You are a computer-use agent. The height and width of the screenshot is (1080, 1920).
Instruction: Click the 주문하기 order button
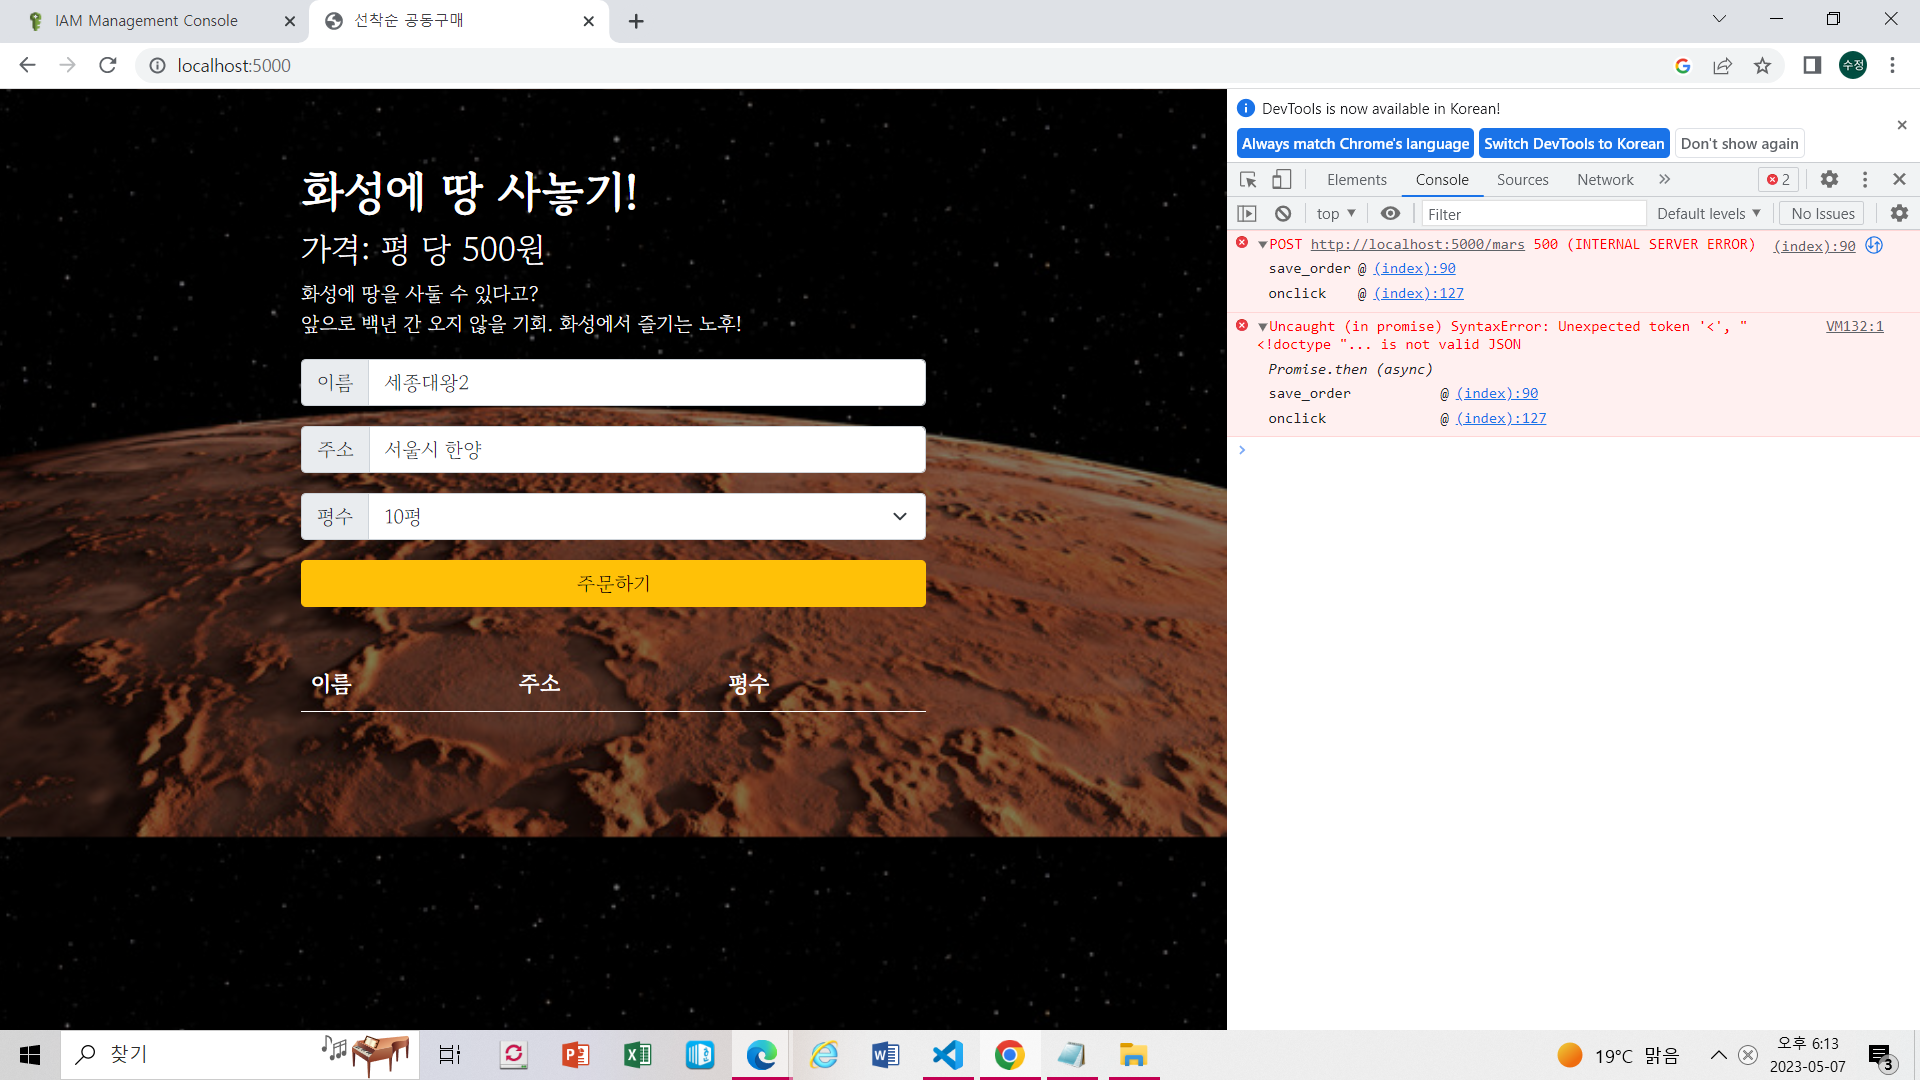point(613,584)
